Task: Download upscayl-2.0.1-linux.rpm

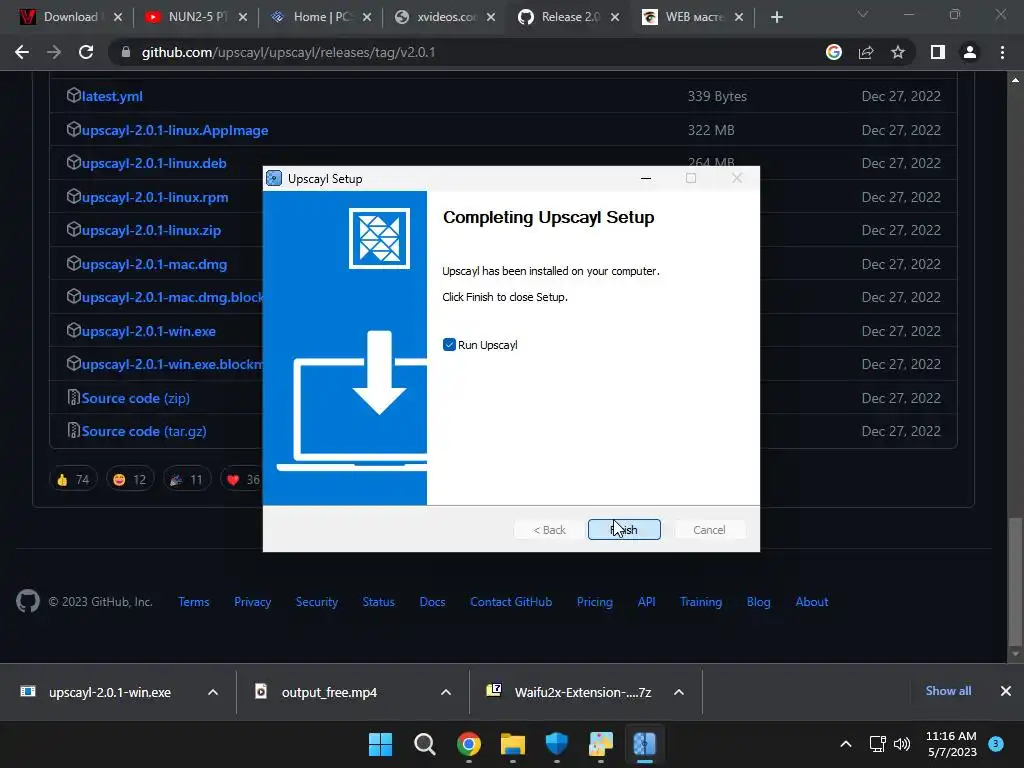Action: (155, 197)
